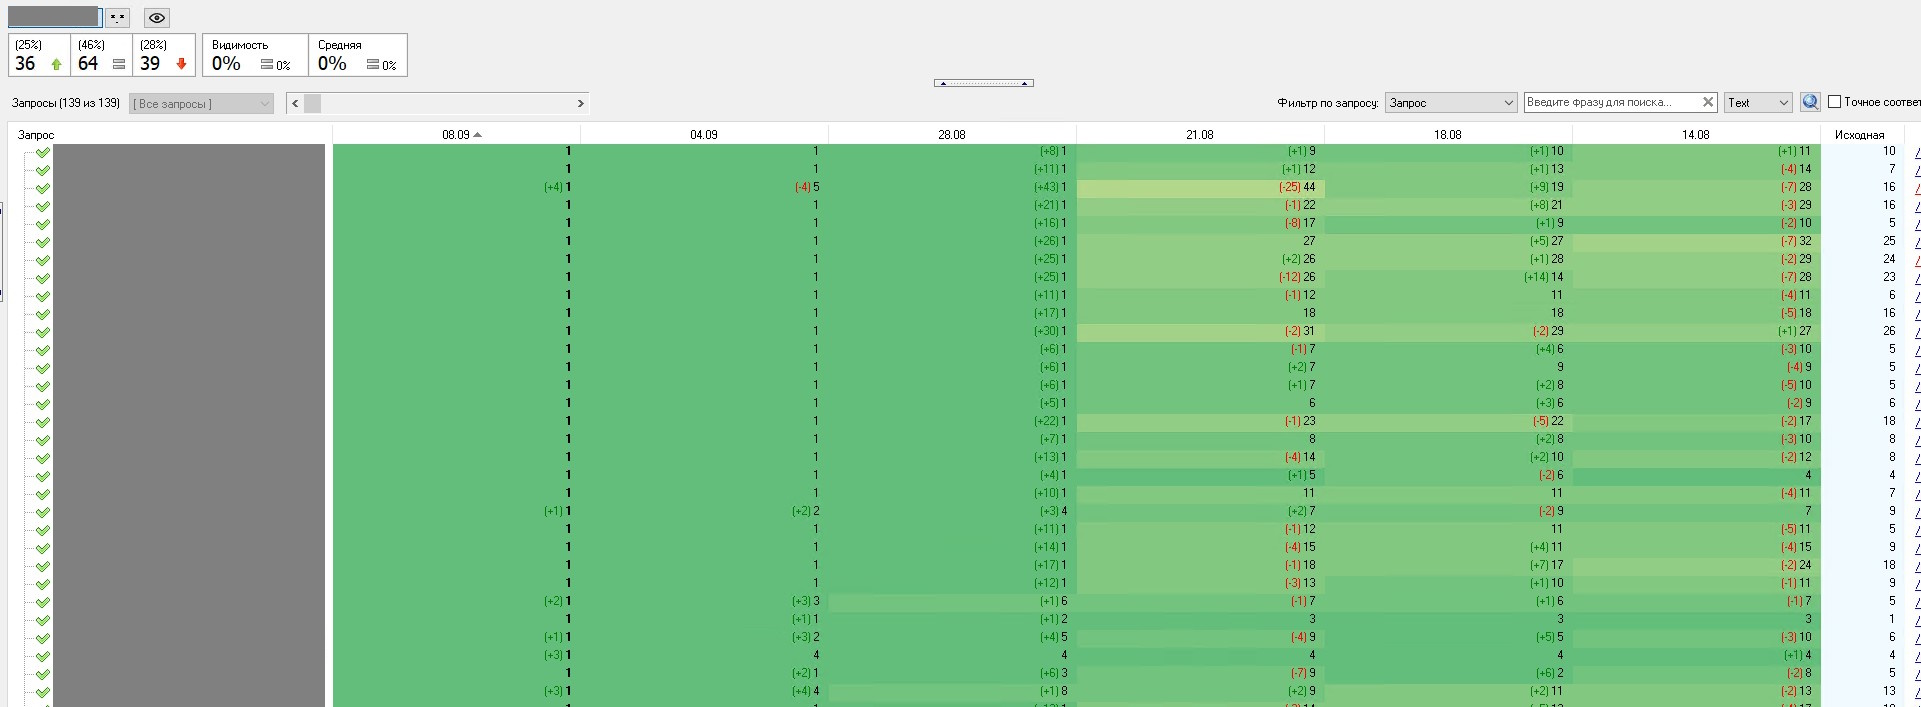1921x707 pixels.
Task: Click the sort arrow on the 08.09 column
Action: (x=477, y=134)
